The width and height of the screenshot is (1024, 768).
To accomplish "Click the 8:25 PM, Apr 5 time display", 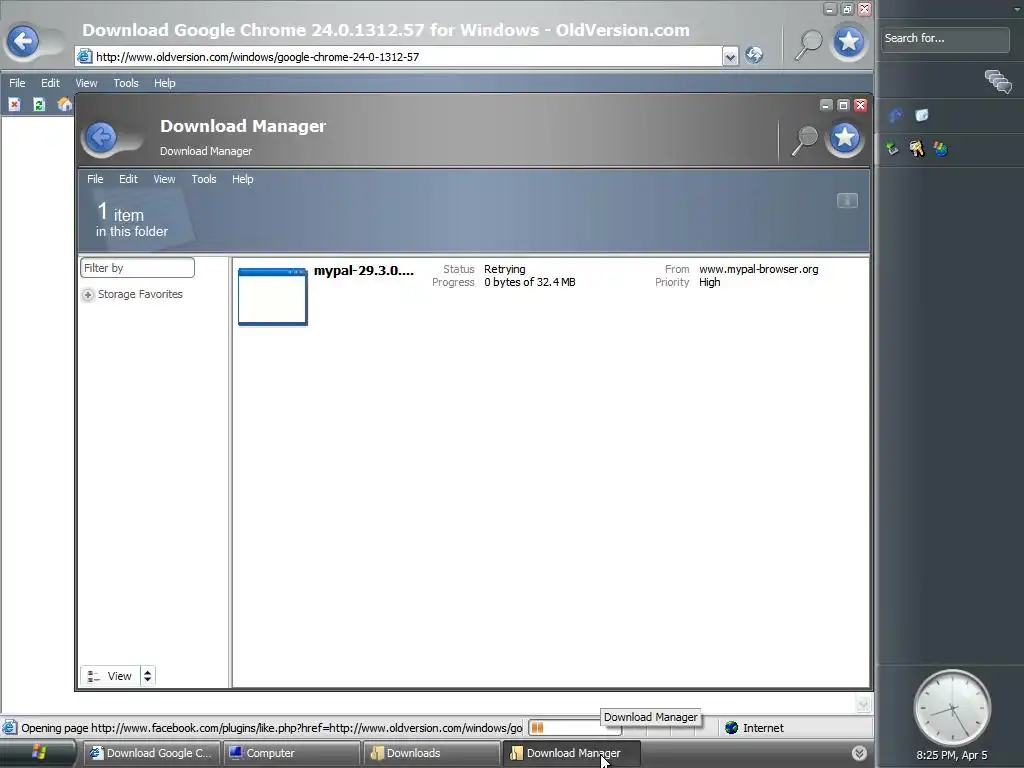I will pos(952,755).
